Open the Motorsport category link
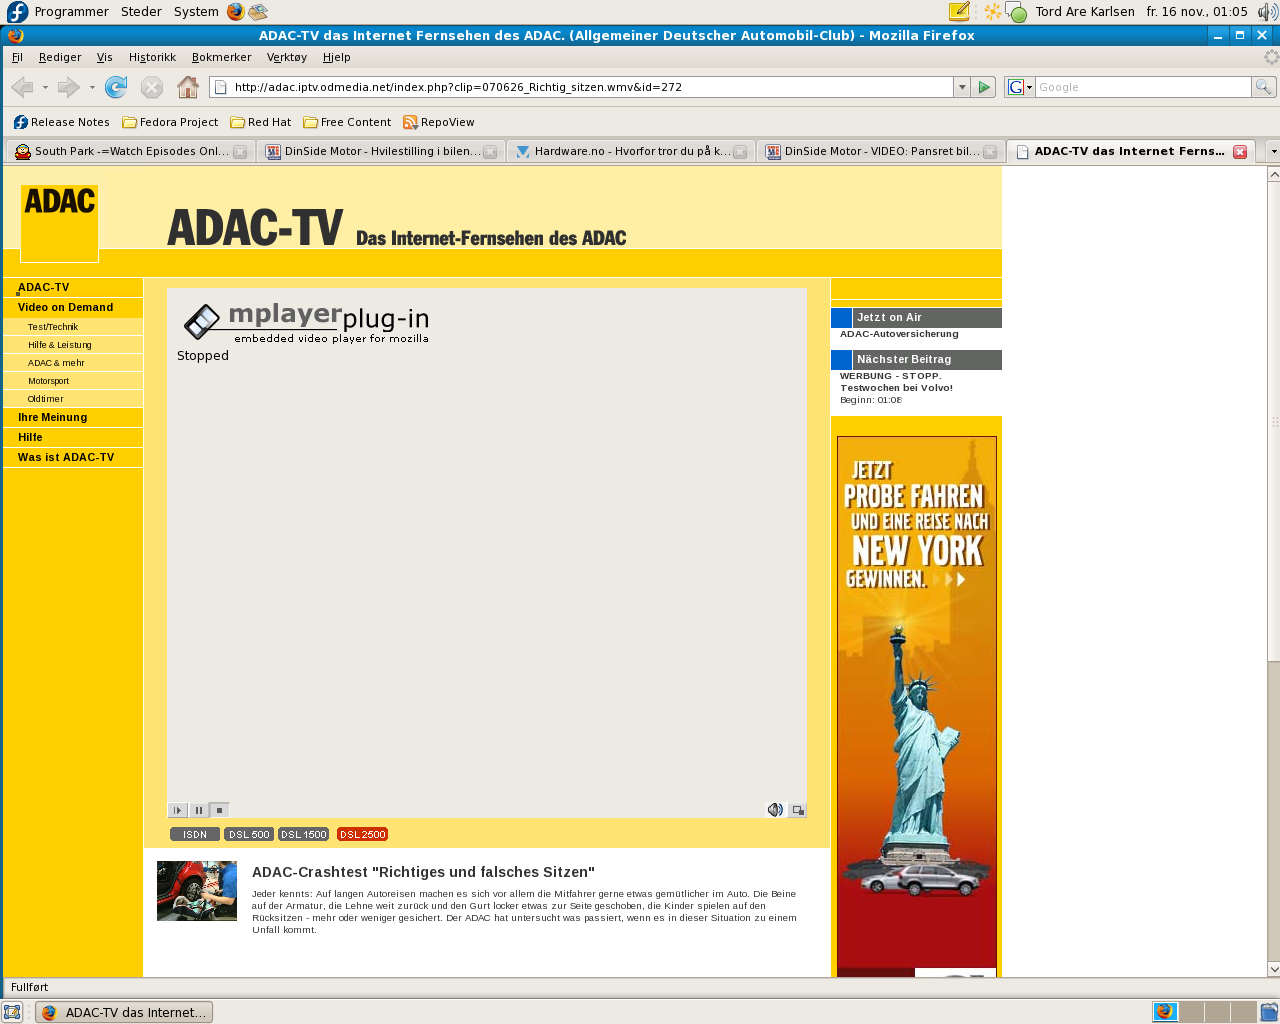This screenshot has height=1024, width=1280. (49, 381)
